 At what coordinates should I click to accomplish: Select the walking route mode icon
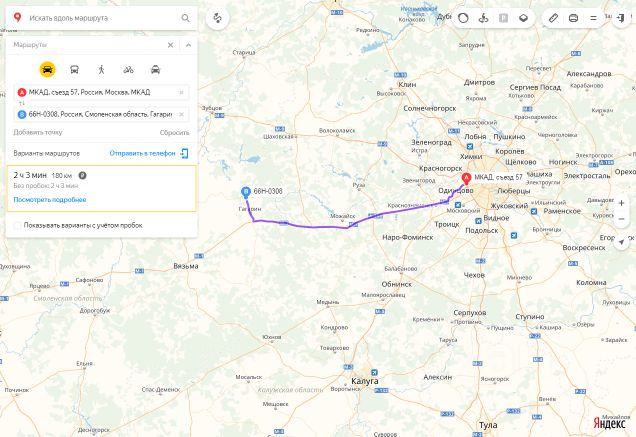tap(101, 69)
